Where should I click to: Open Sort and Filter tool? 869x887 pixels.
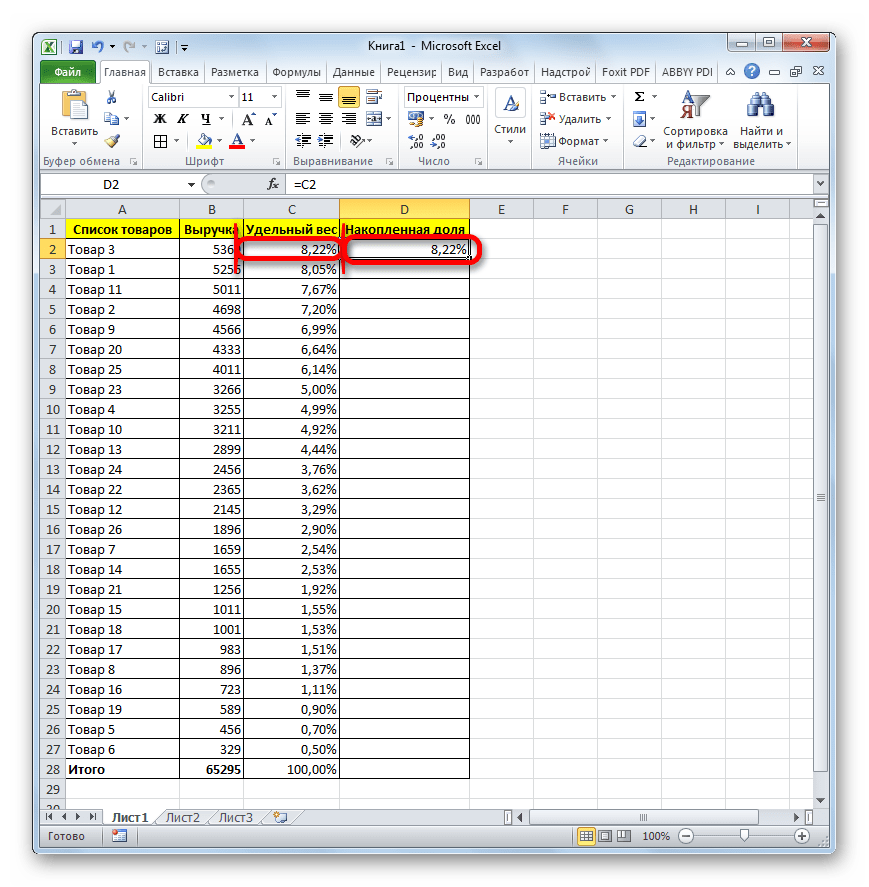[x=694, y=119]
